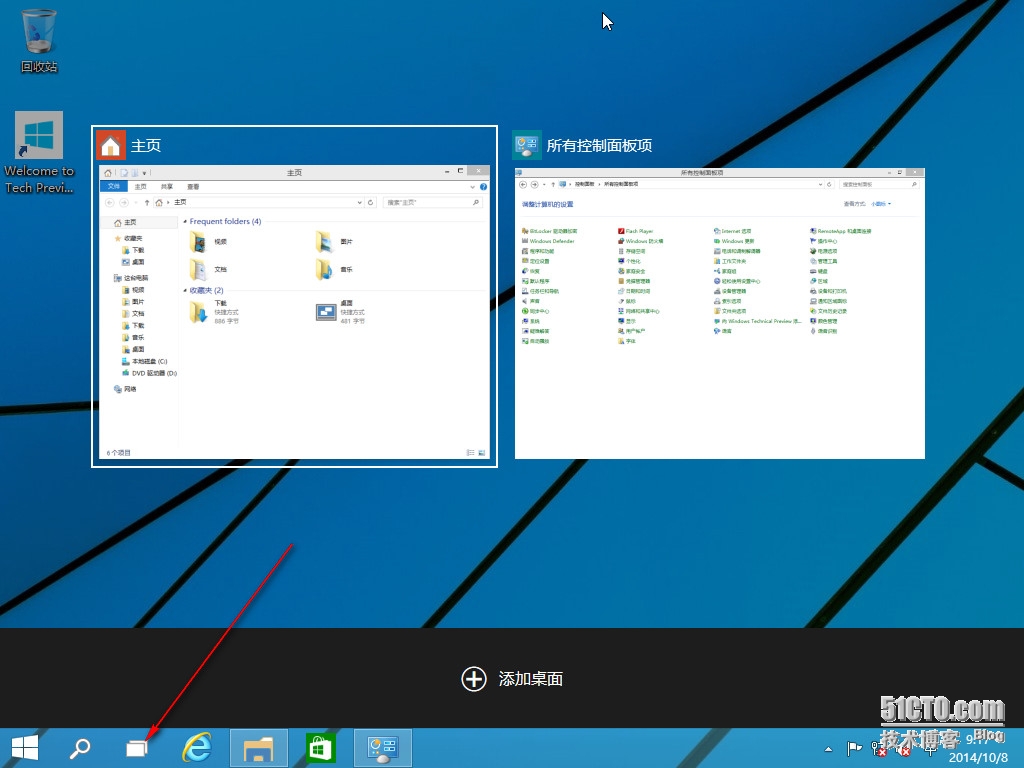This screenshot has width=1024, height=768.
Task: Click the volume tray icon
Action: 904,749
